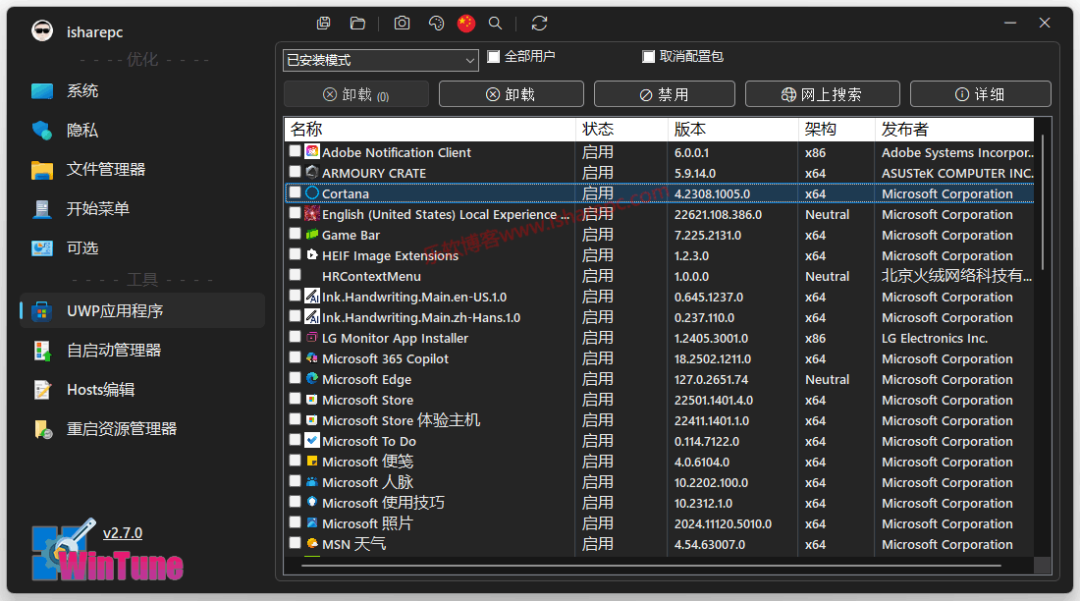1080x601 pixels.
Task: Click the Microsoft 人脉 people icon
Action: coord(312,482)
